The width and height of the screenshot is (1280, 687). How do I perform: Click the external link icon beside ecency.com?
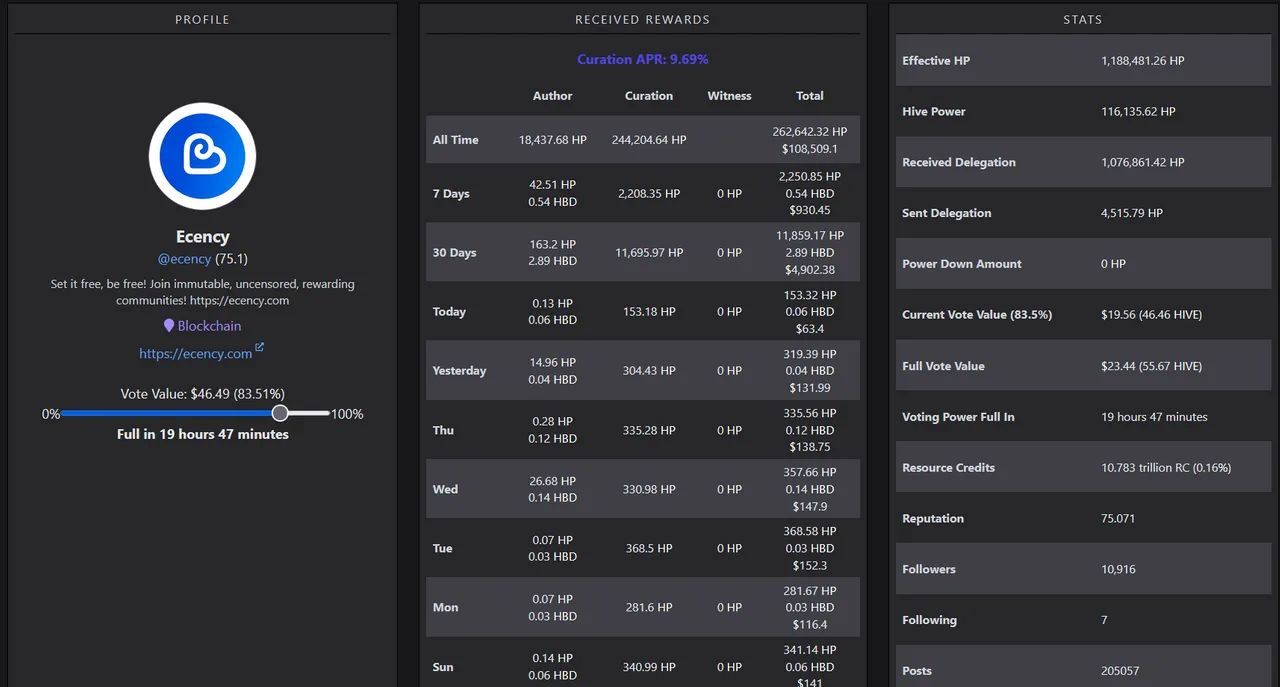tap(260, 348)
